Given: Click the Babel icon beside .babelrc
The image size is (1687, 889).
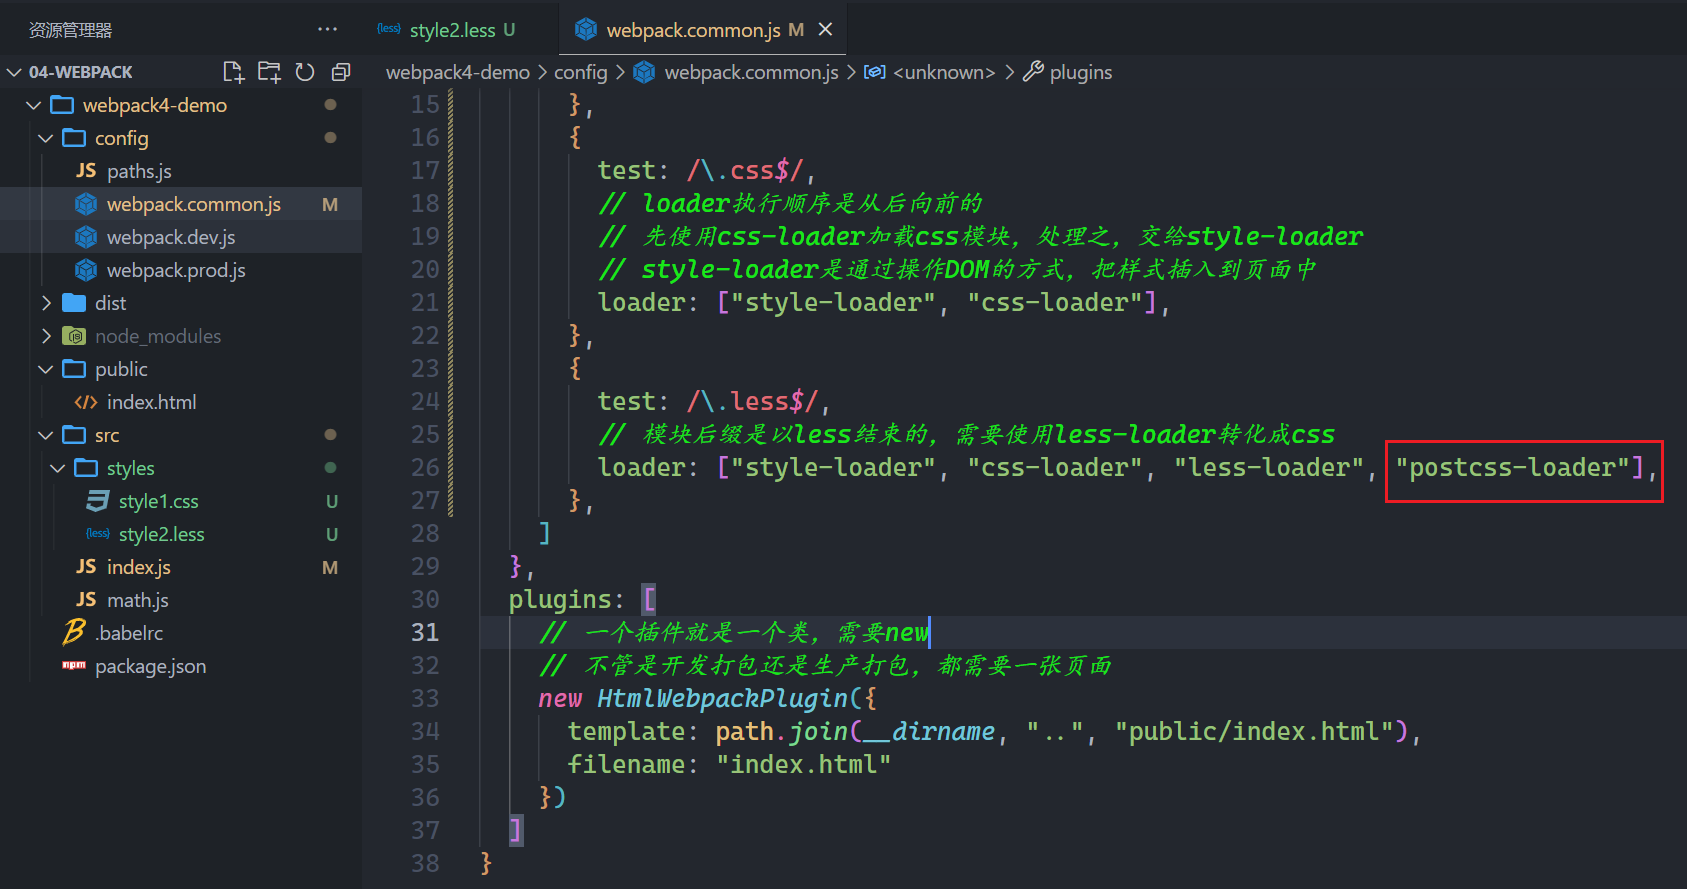Looking at the screenshot, I should [74, 632].
